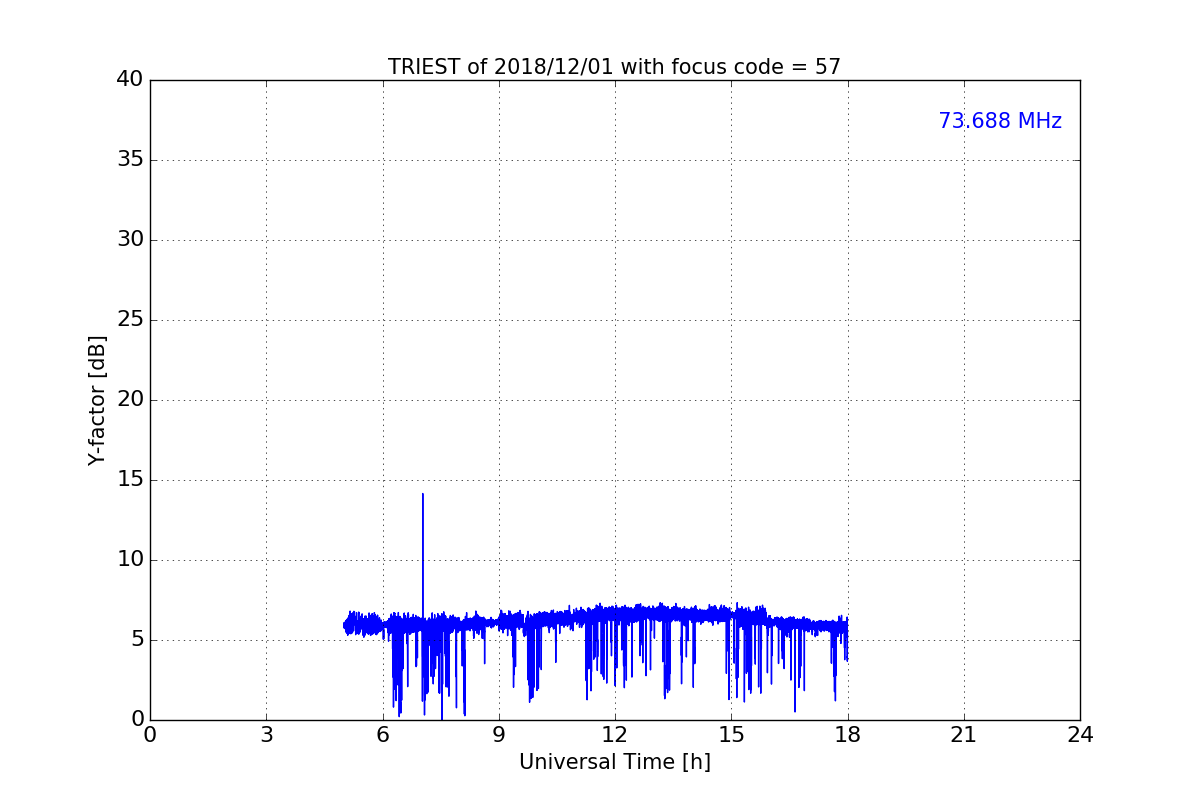Click the 'Y-factor [dB]' axis label
Viewport: 1200px width, 800px height.
[x=97, y=400]
